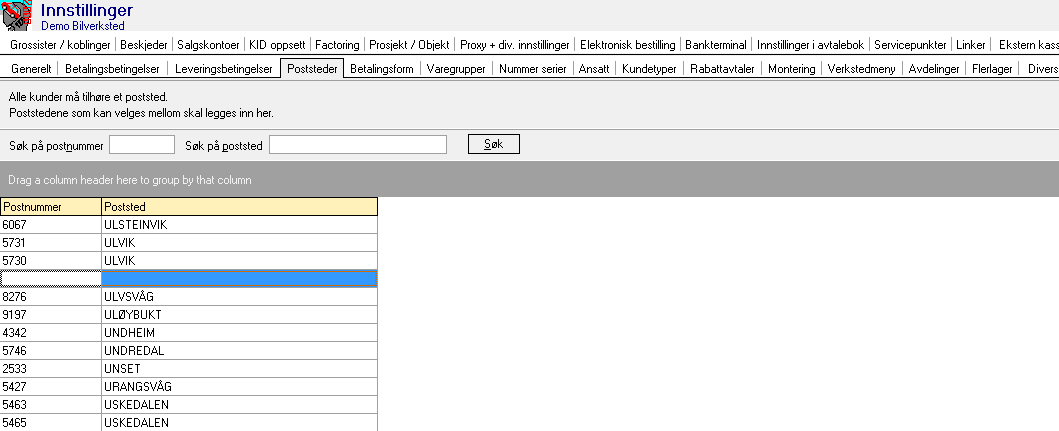The width and height of the screenshot is (1059, 431).
Task: Open the Nummer serier tab
Action: coord(533,69)
